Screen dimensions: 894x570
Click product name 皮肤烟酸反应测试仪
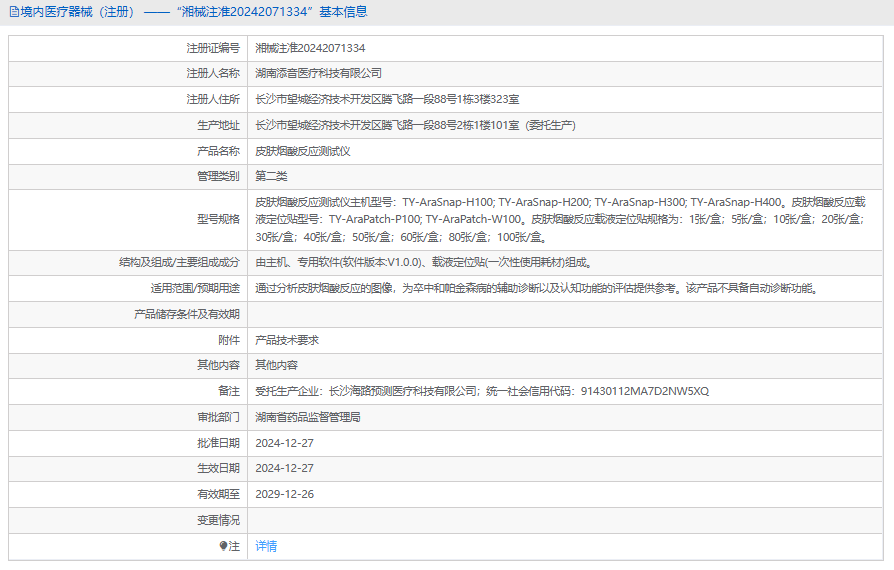point(303,151)
